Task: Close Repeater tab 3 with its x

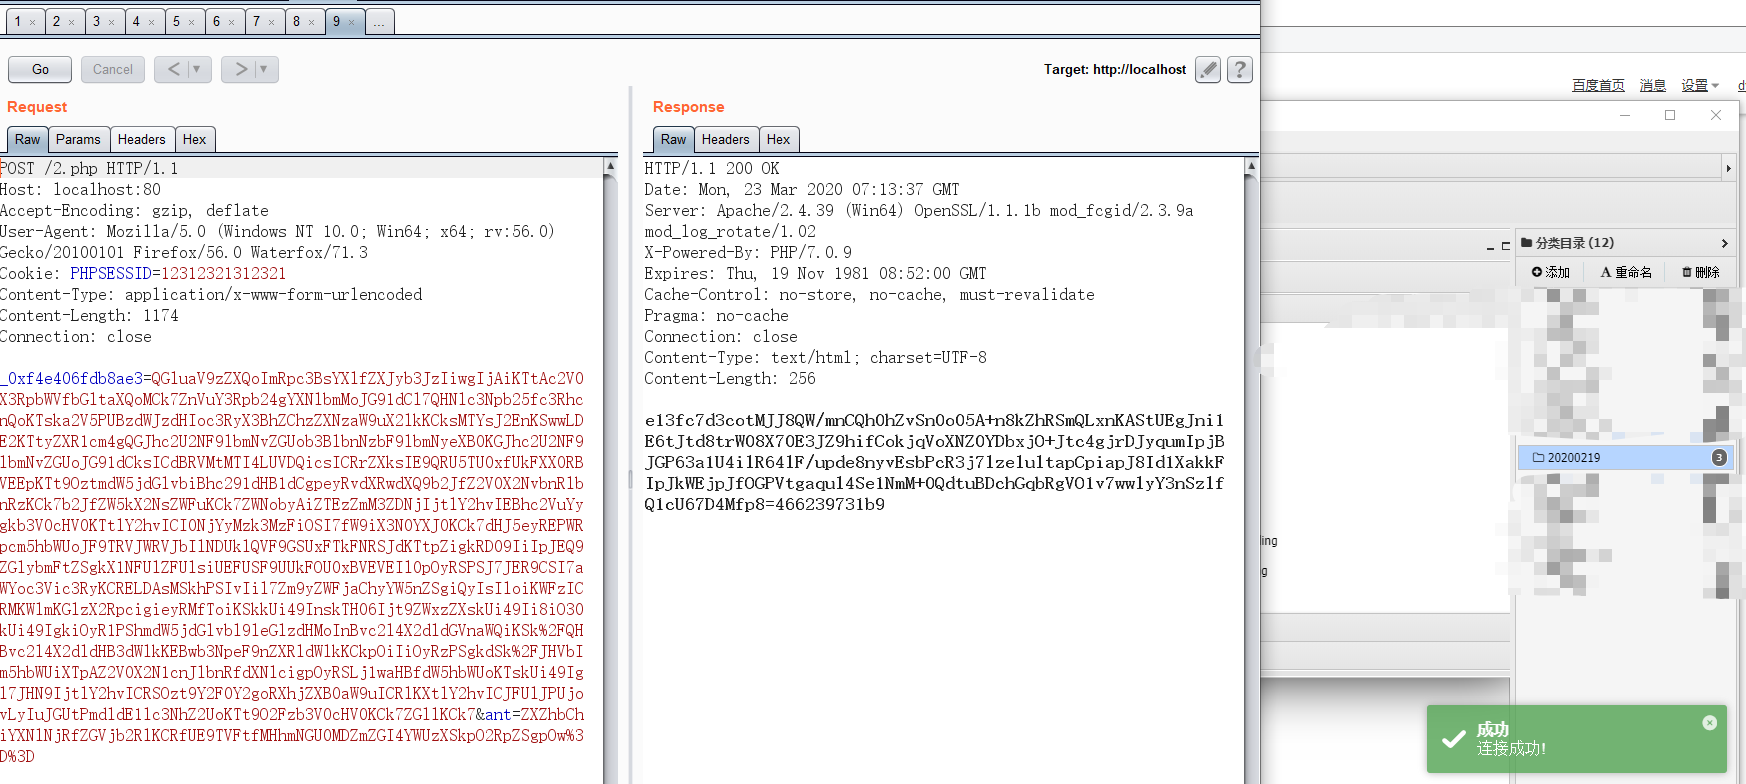Action: click(112, 22)
